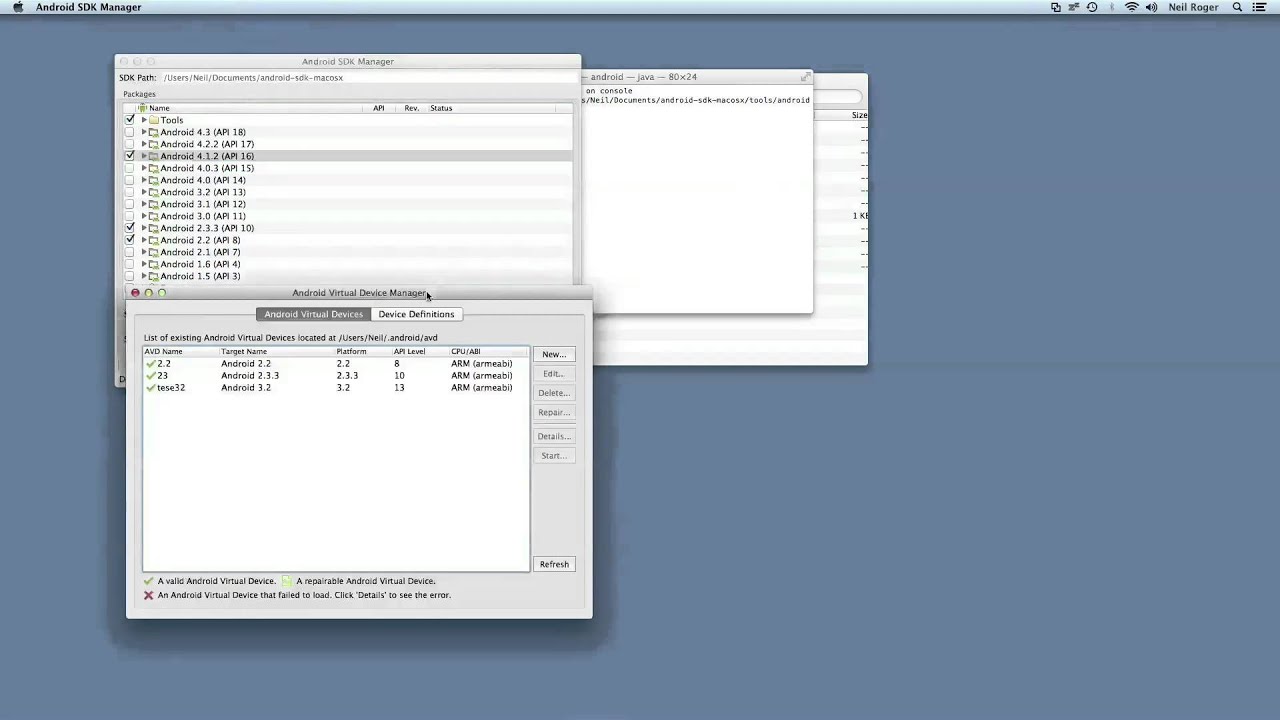The width and height of the screenshot is (1280, 720).
Task: Click the Android 4.0.3 (API 15) folder icon
Action: click(154, 168)
